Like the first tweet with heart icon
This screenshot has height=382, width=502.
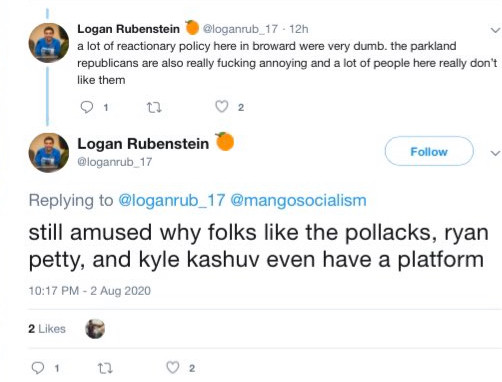pos(222,107)
